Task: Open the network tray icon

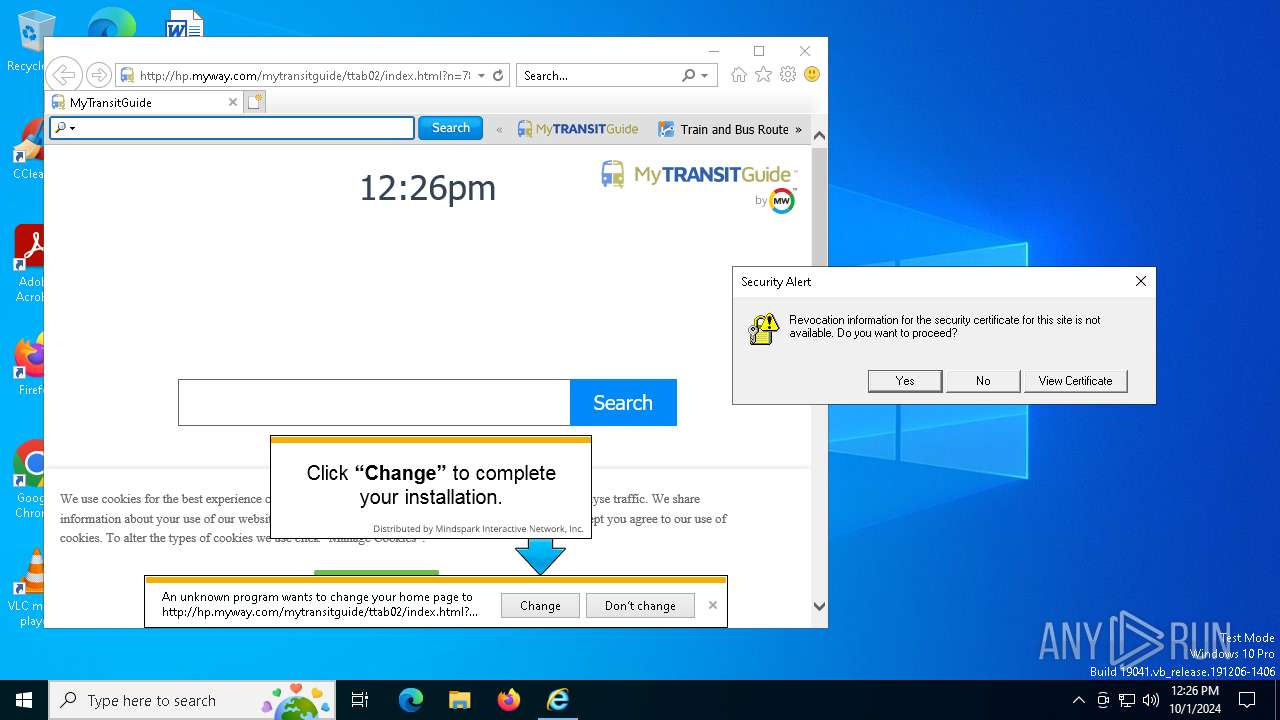Action: coord(1127,700)
